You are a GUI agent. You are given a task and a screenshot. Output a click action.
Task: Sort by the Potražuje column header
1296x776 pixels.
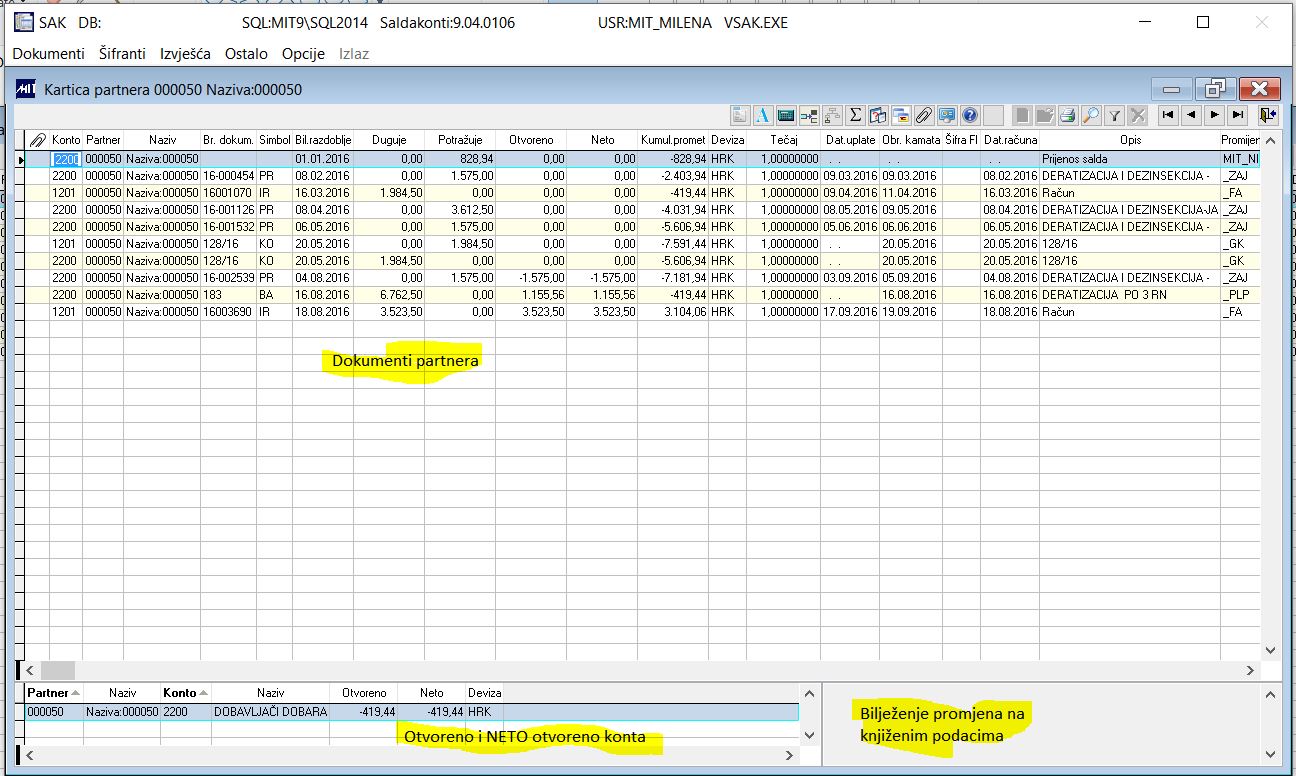click(460, 140)
